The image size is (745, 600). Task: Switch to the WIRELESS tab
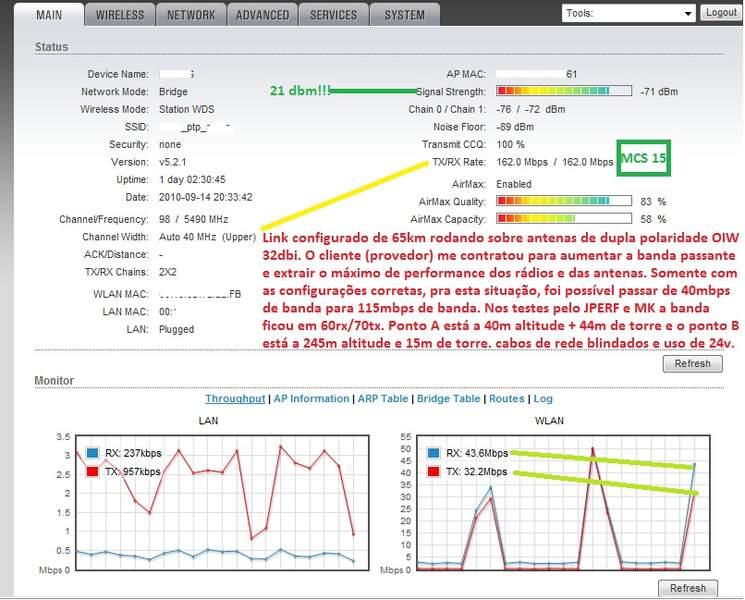click(120, 15)
